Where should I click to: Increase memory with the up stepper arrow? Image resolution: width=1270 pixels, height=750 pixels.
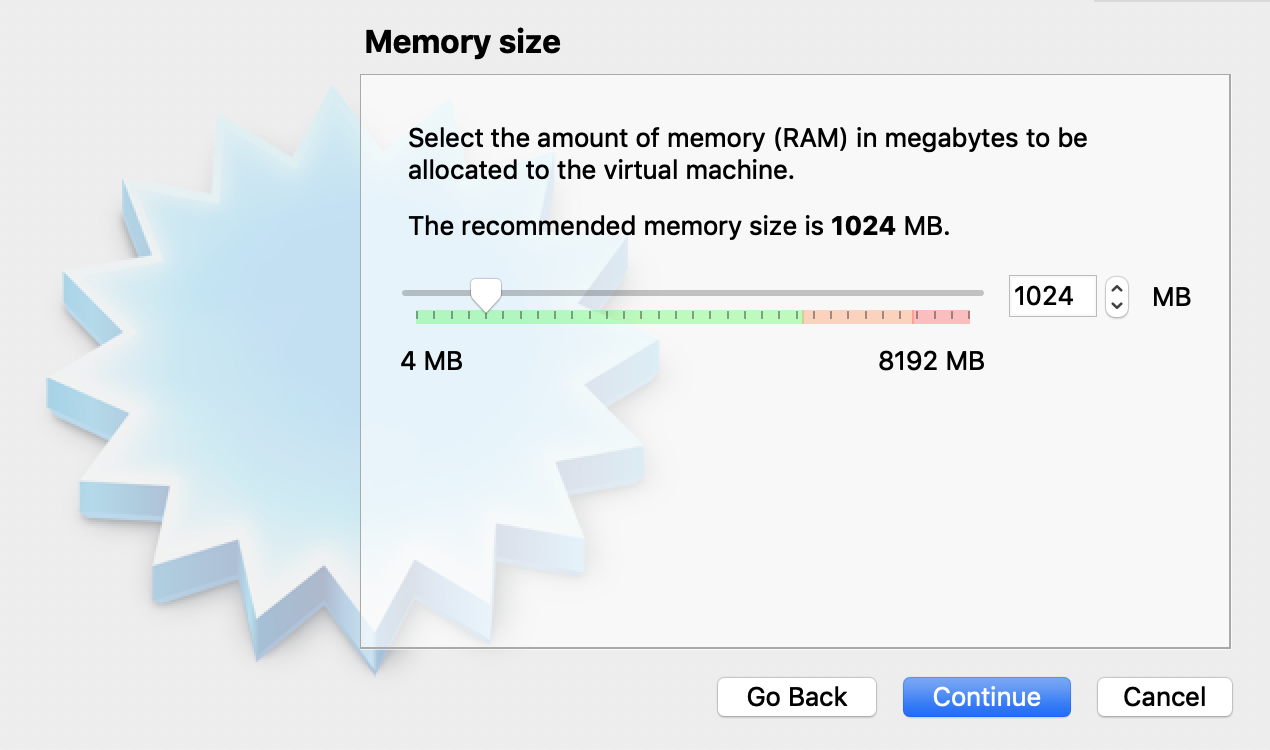click(x=1115, y=290)
